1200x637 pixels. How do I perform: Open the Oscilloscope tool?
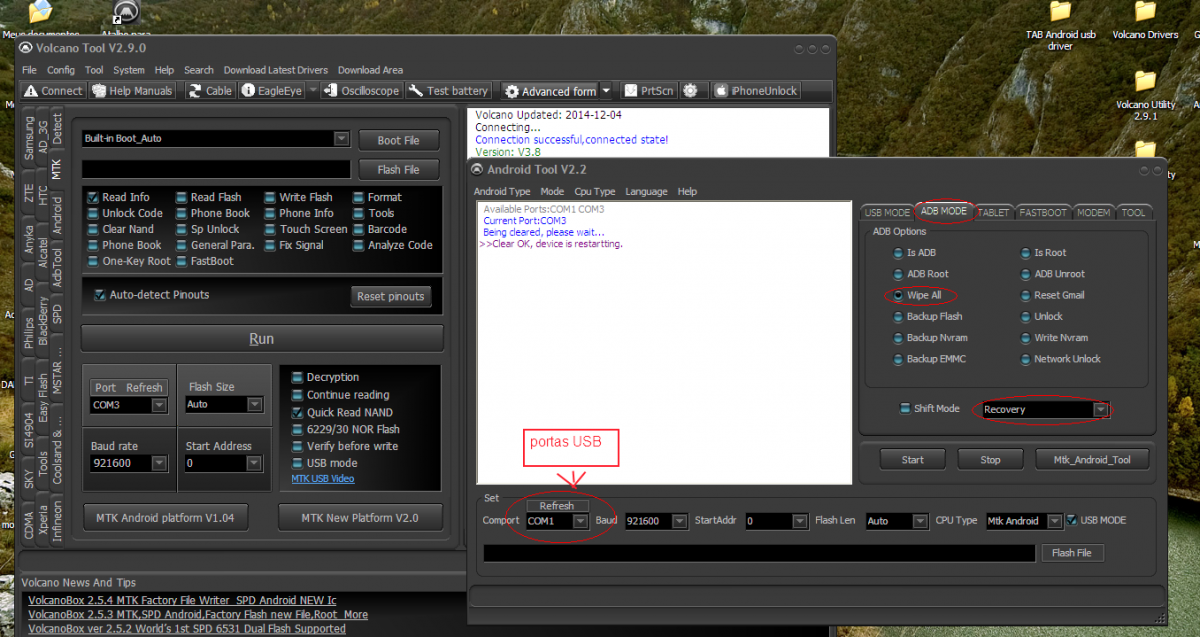pyautogui.click(x=362, y=91)
